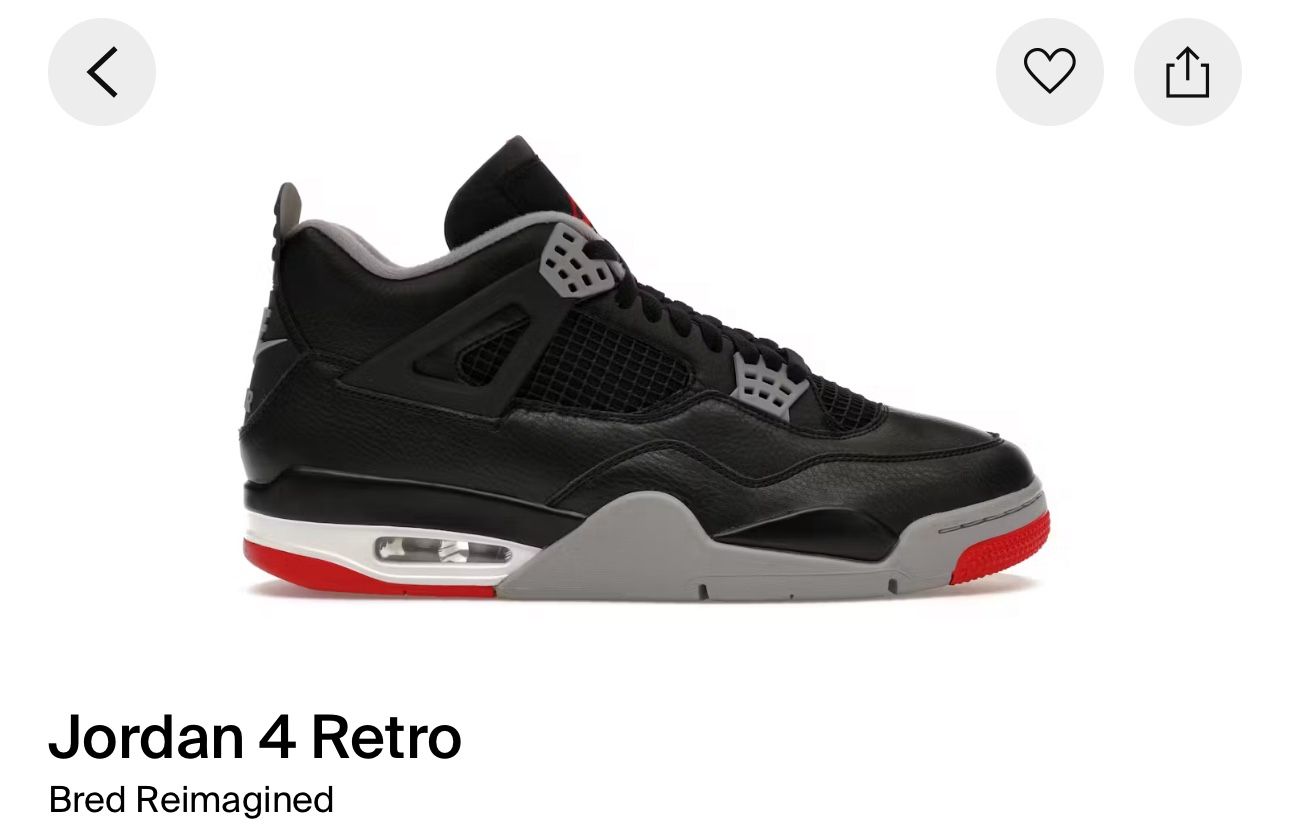Click the upward arrow export icon
The image size is (1290, 836).
pos(1187,72)
